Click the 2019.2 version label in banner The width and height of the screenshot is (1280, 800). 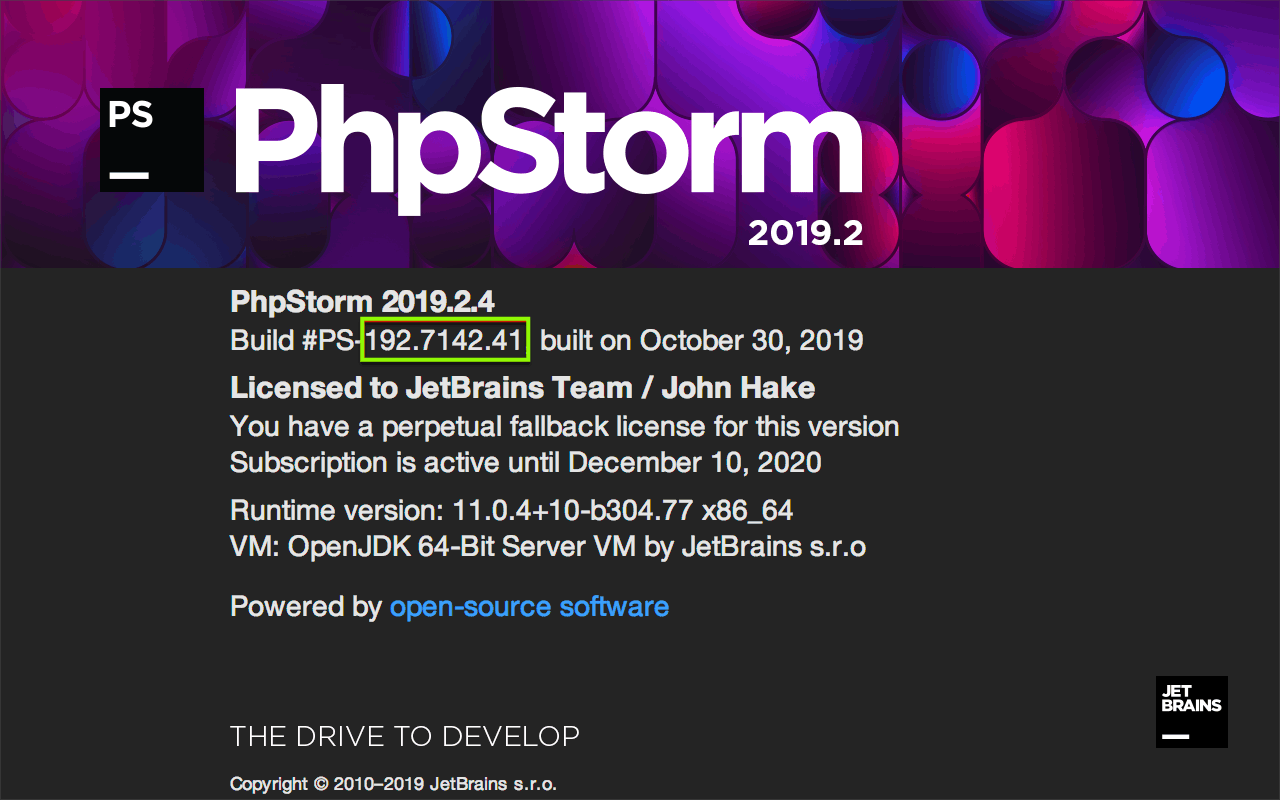pos(806,233)
